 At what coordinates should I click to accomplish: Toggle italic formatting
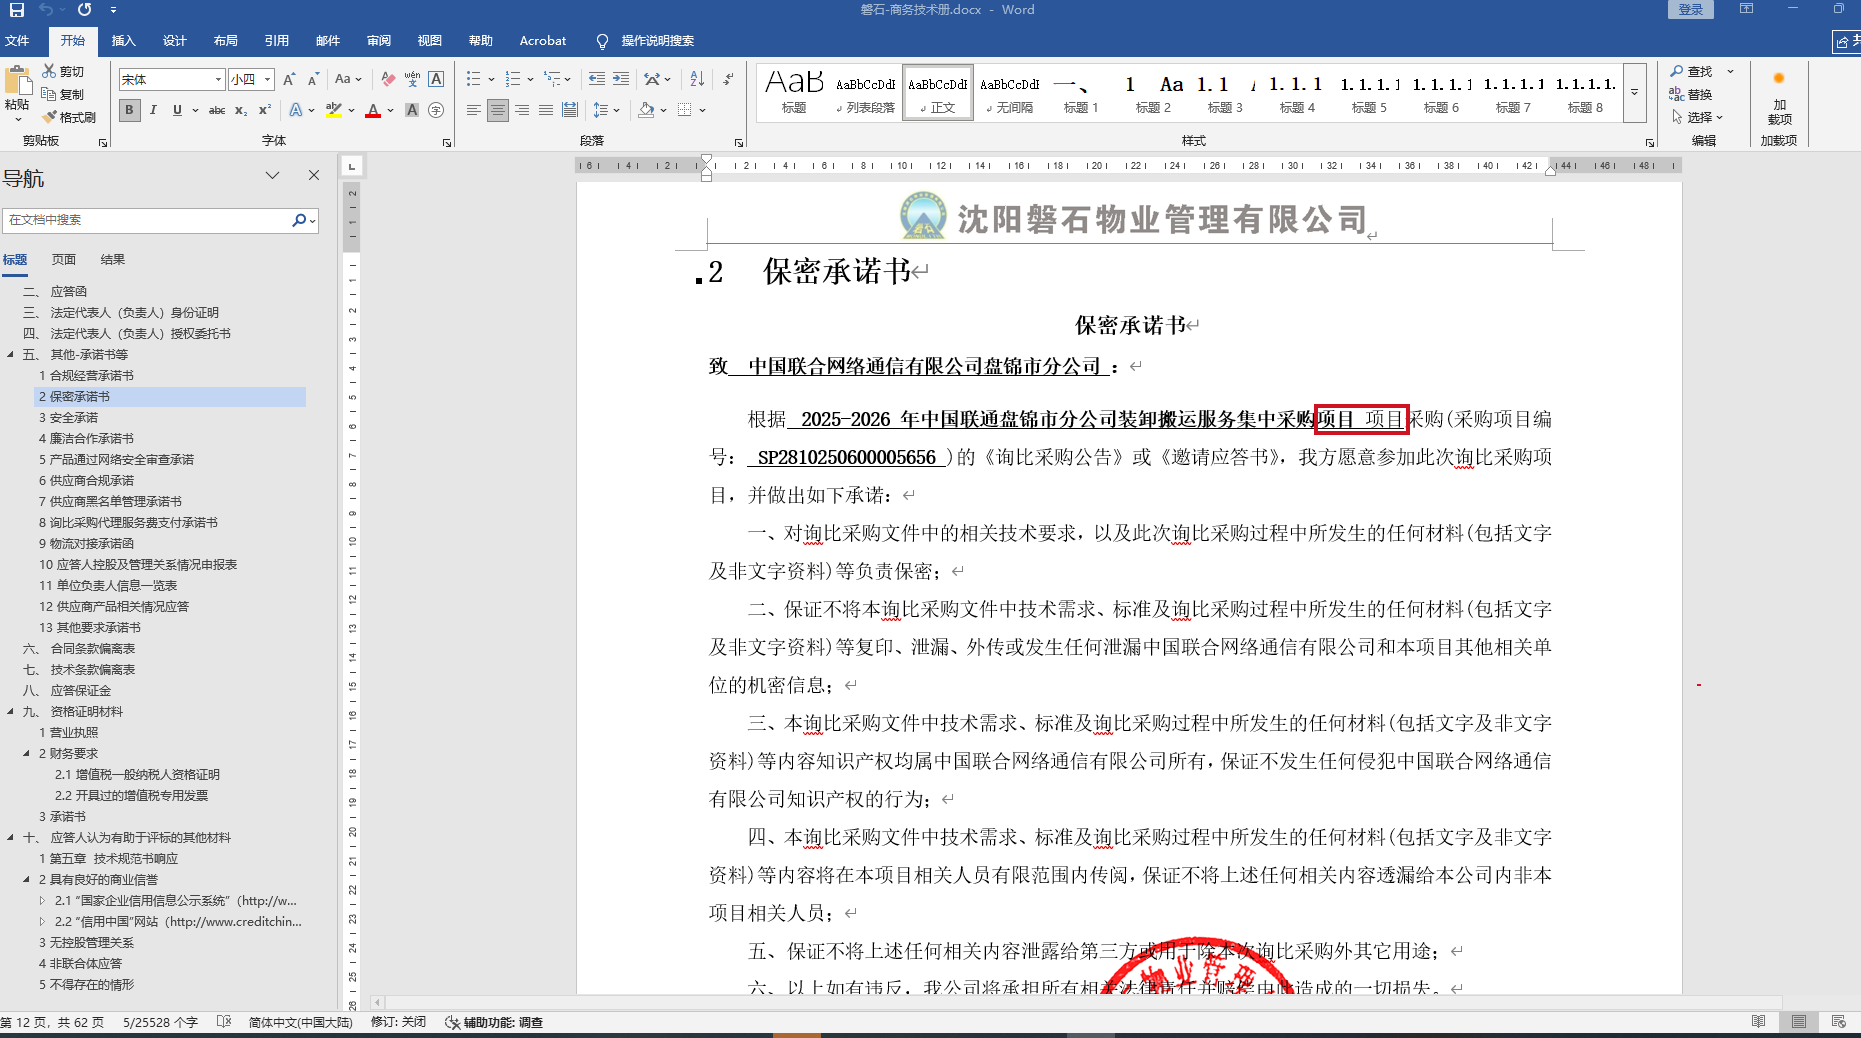153,110
